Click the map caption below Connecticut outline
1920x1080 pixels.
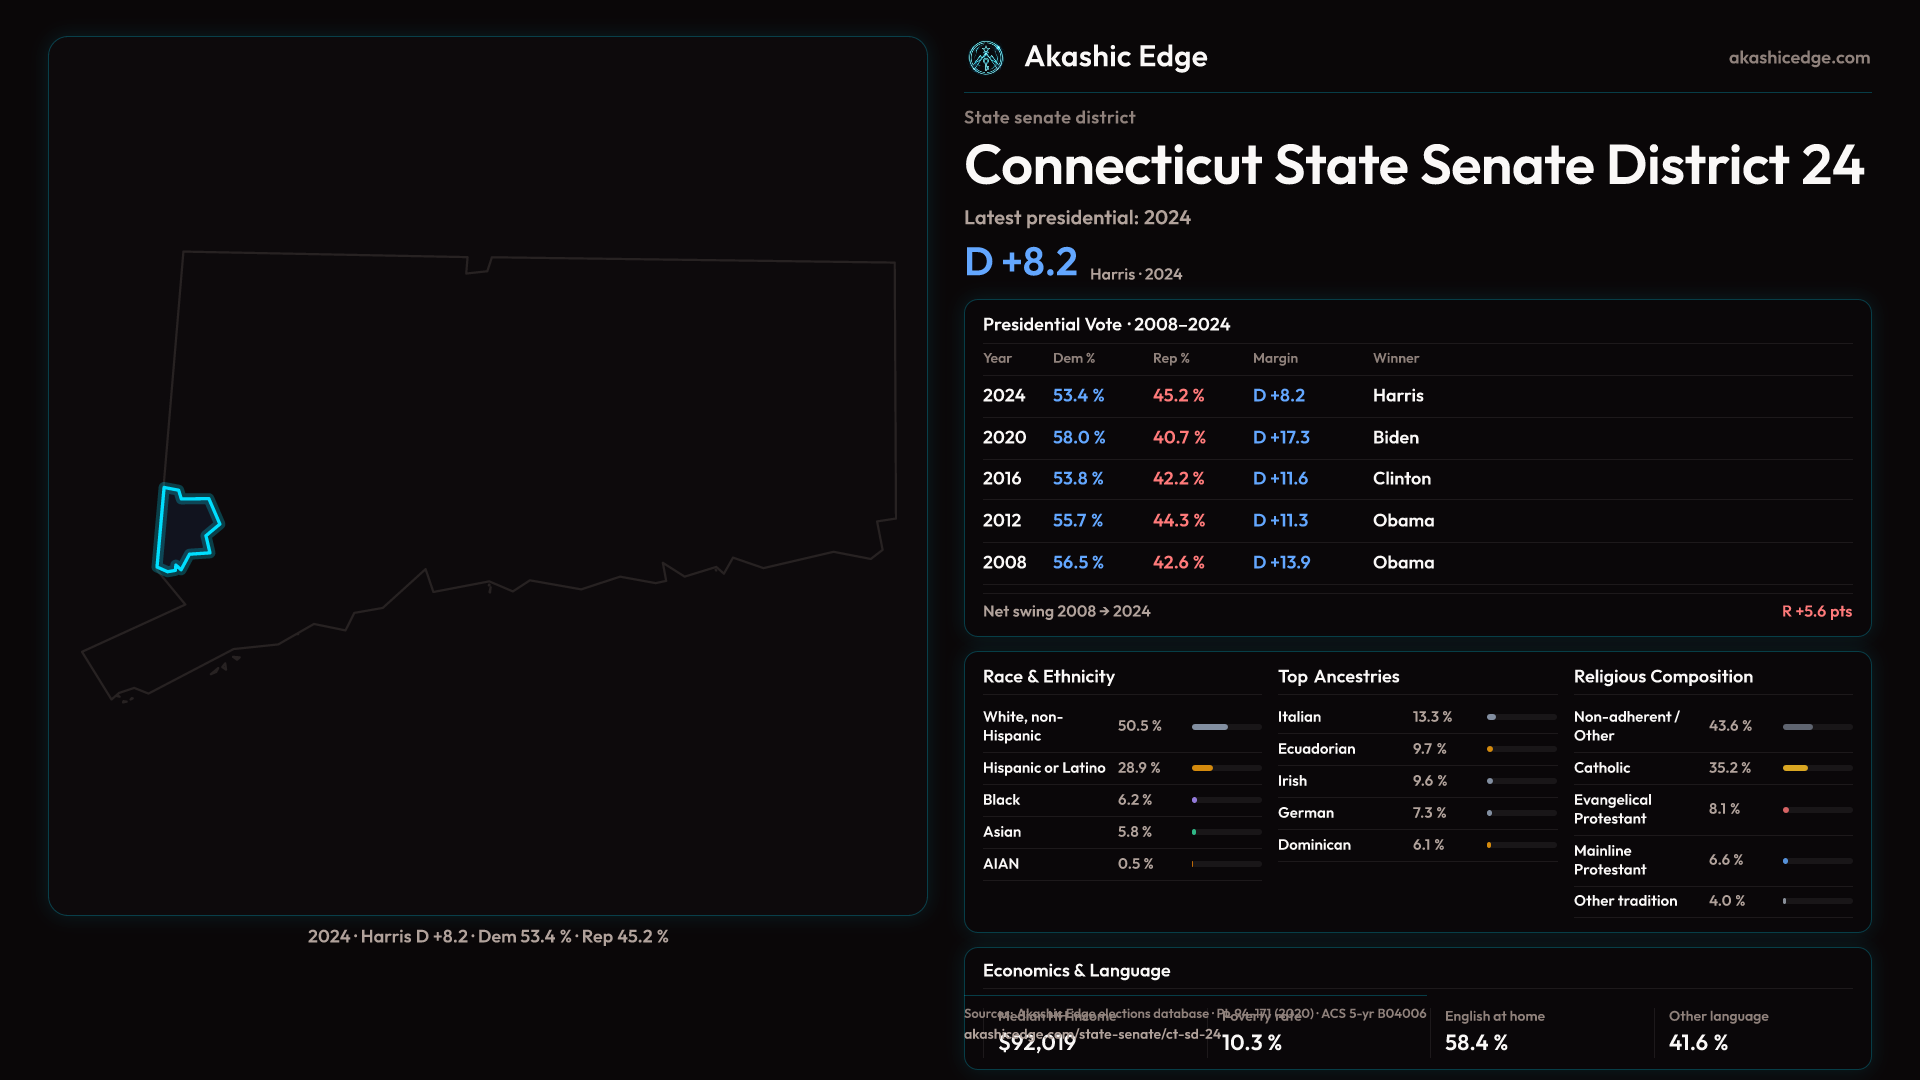click(x=488, y=937)
